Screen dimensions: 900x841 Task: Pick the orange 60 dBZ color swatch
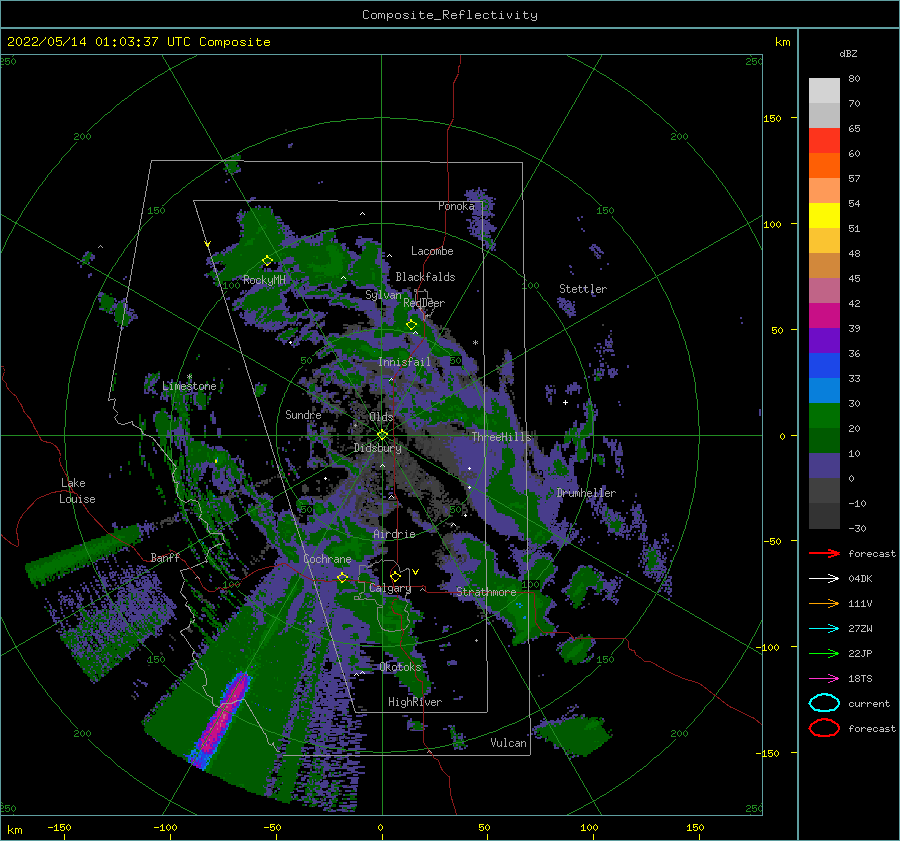point(824,165)
